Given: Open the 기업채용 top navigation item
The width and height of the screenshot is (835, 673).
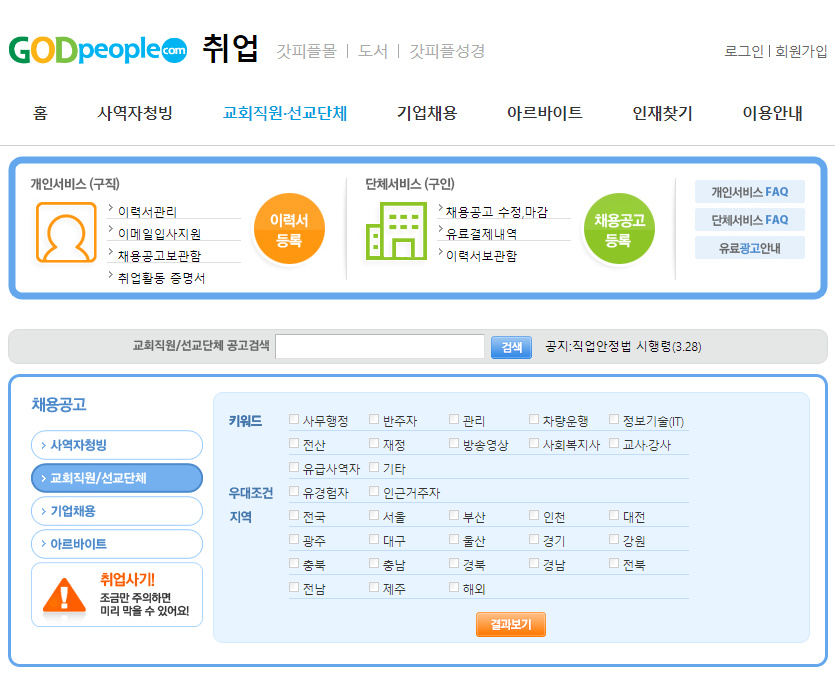Looking at the screenshot, I should click(427, 113).
